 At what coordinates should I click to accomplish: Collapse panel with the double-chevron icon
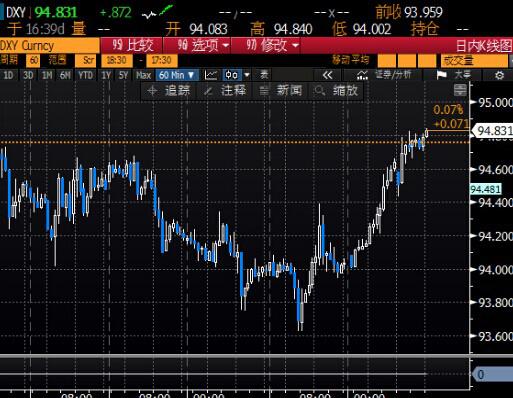coord(327,75)
